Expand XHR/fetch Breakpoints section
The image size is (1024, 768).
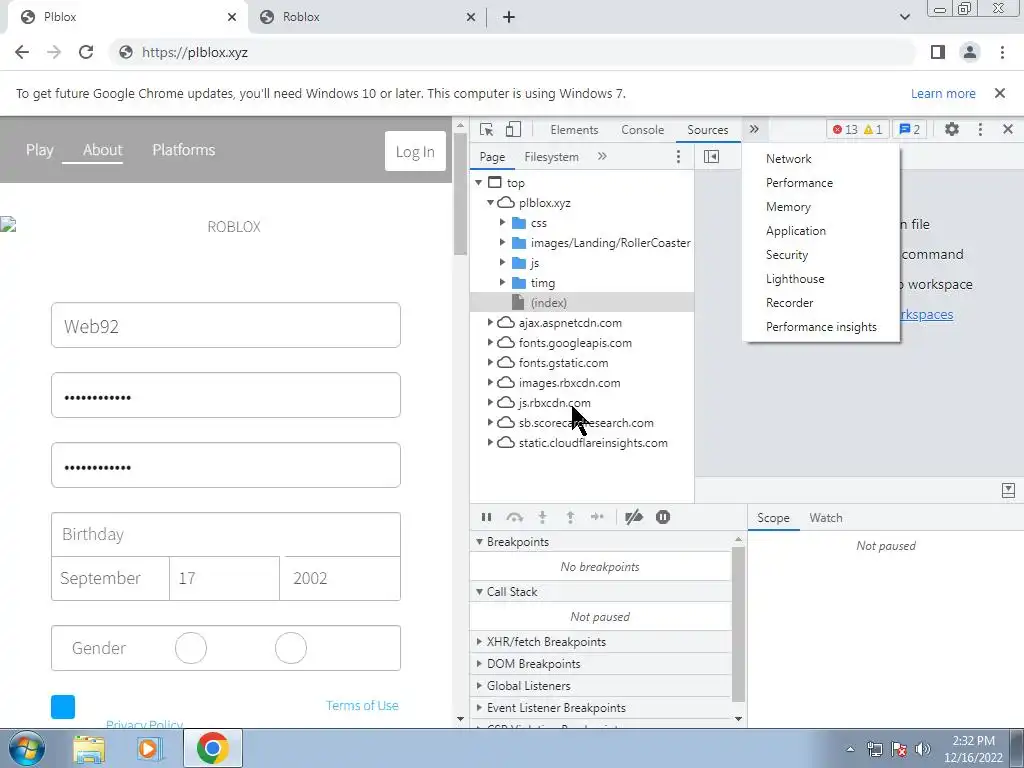tap(479, 642)
